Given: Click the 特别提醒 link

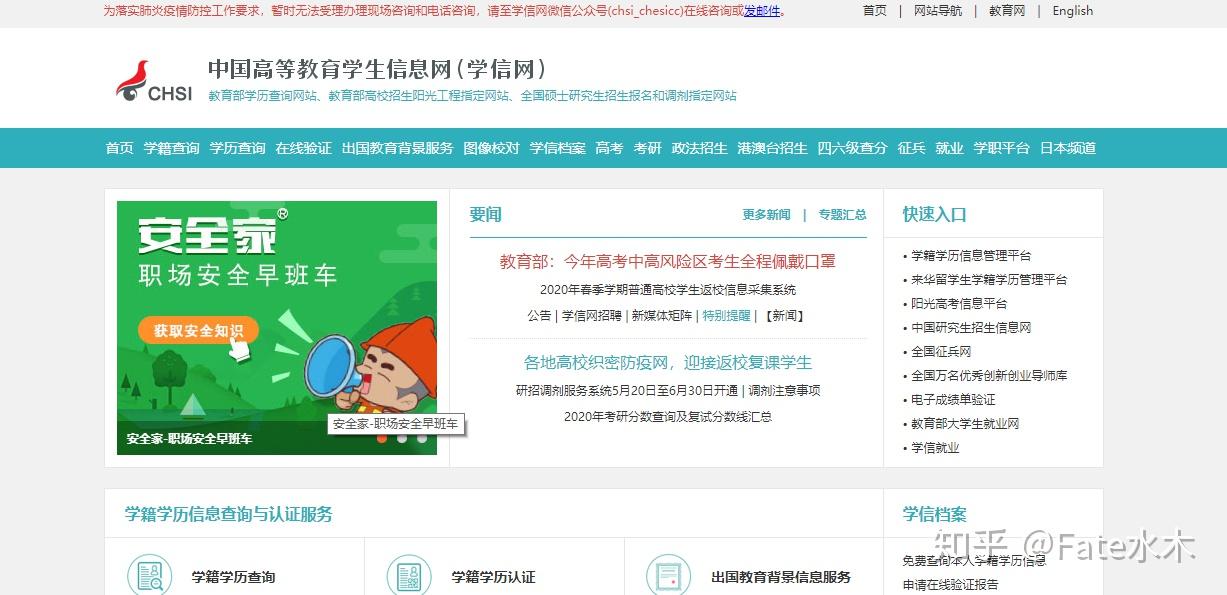Looking at the screenshot, I should click(x=726, y=316).
